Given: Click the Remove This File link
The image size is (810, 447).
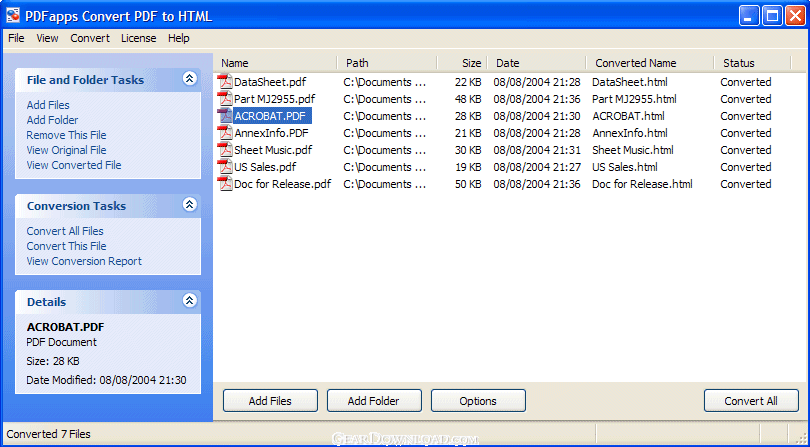Looking at the screenshot, I should click(x=66, y=135).
